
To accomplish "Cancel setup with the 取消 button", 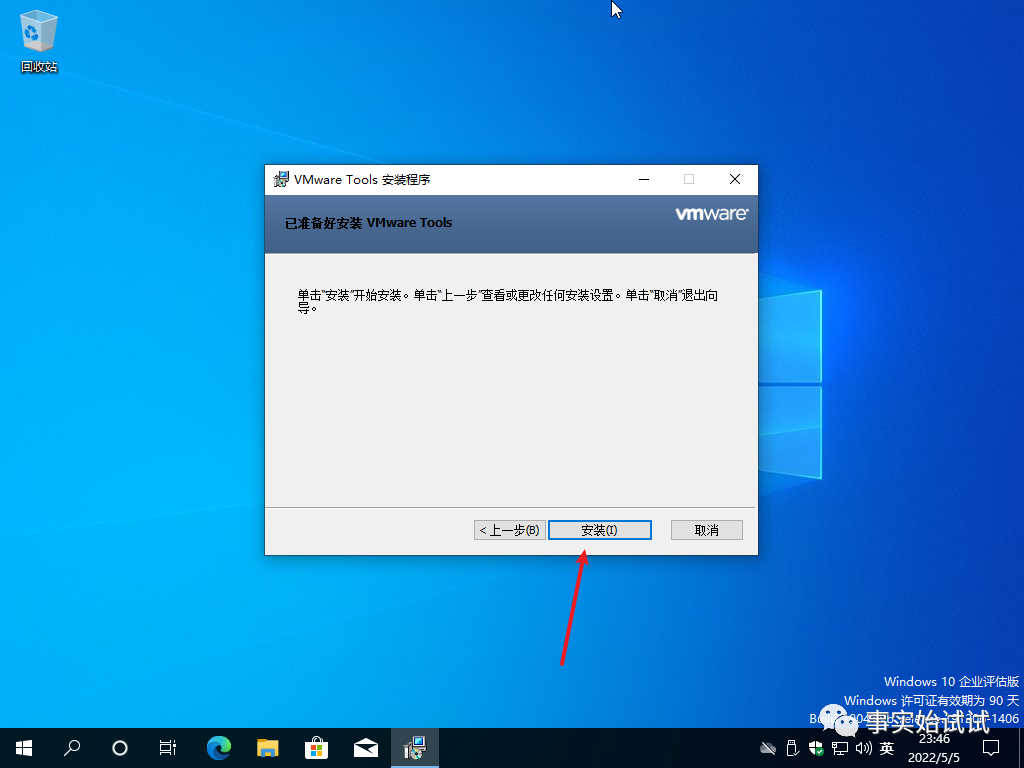I will click(707, 530).
